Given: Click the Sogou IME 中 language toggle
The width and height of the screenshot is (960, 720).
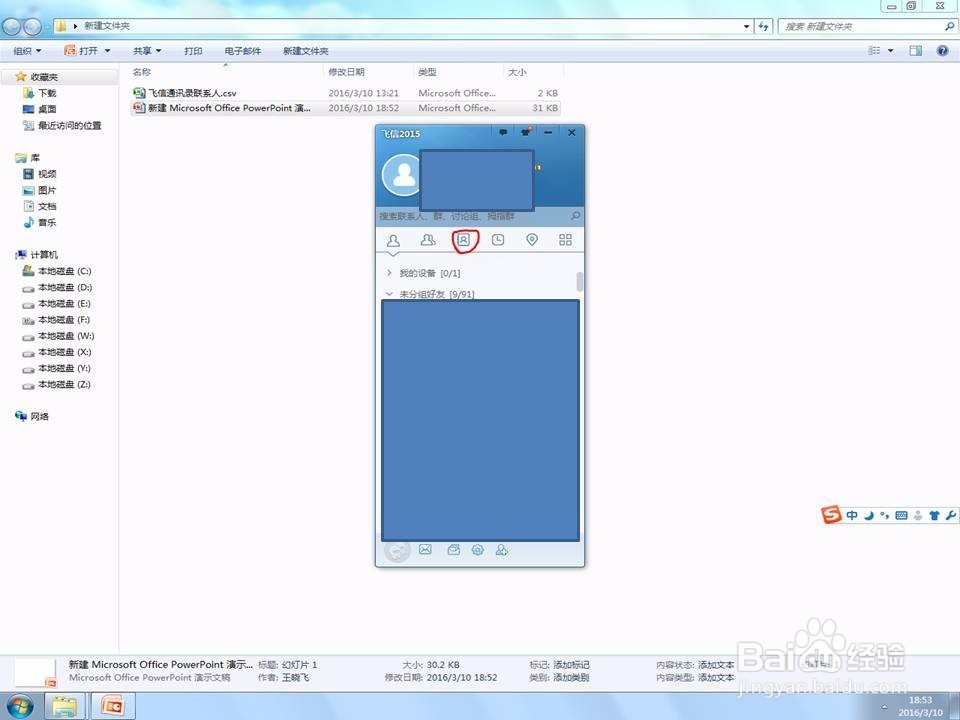Looking at the screenshot, I should (x=852, y=516).
